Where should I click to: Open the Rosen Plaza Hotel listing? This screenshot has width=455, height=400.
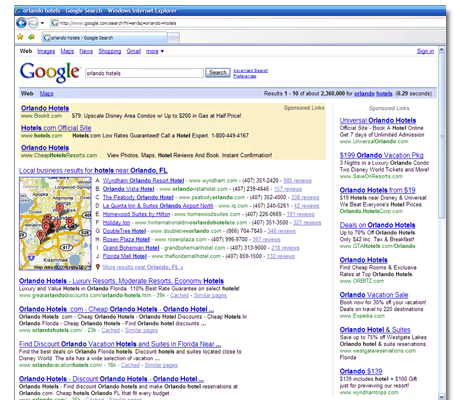126,239
